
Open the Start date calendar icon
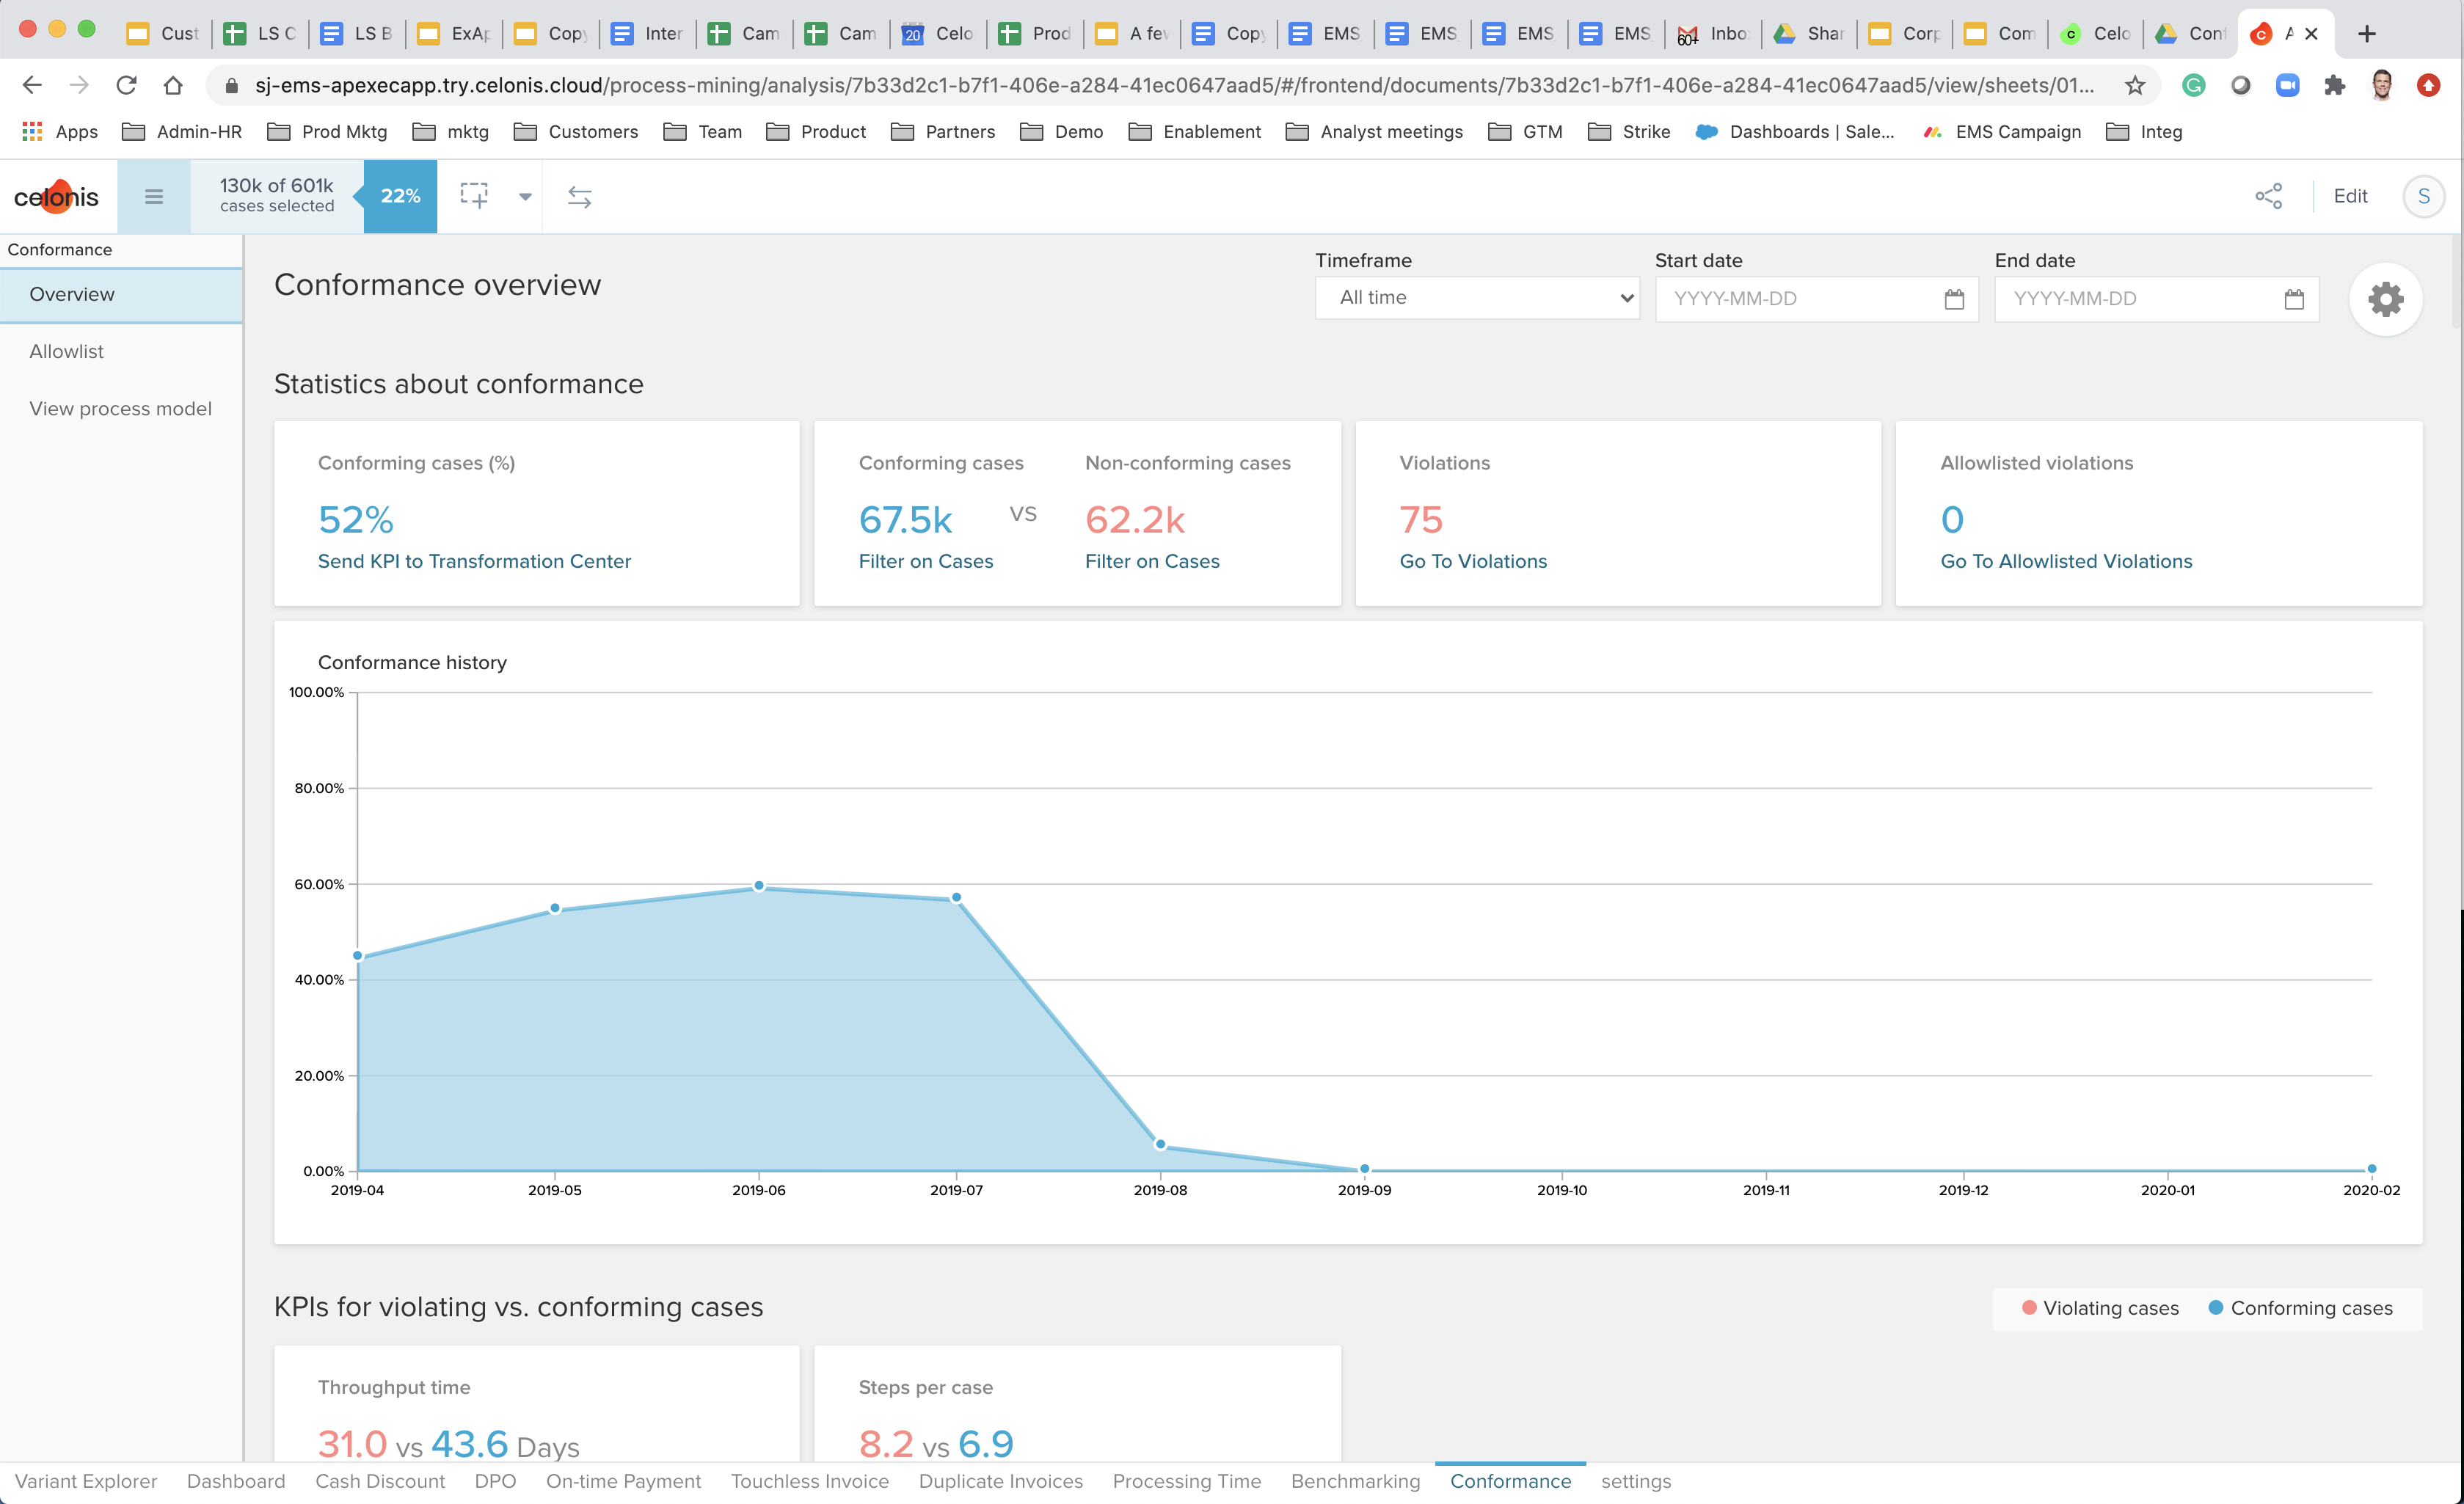1955,298
